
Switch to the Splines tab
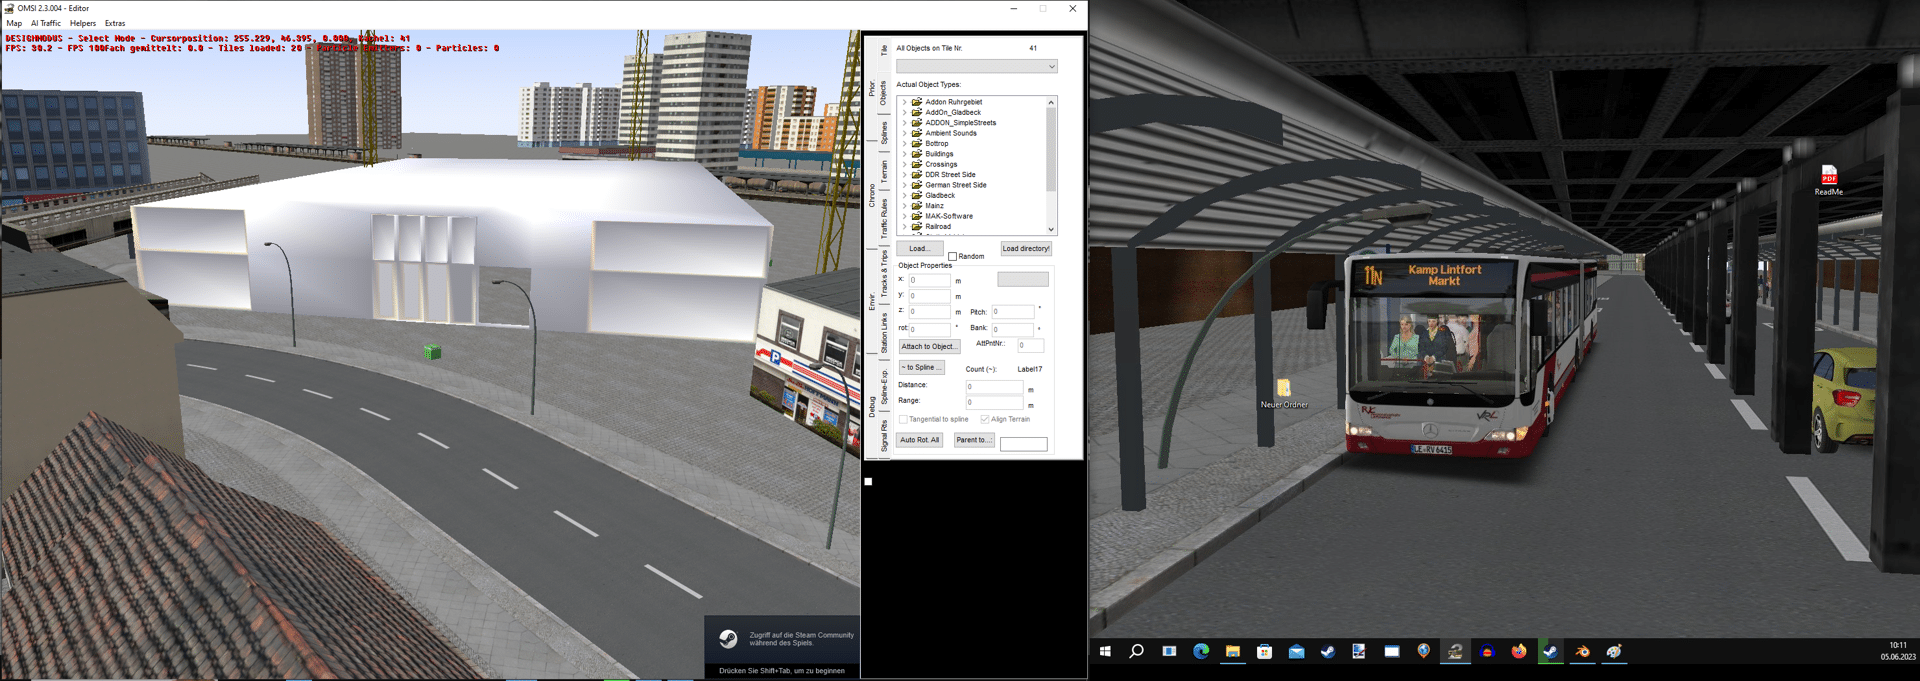click(x=884, y=133)
